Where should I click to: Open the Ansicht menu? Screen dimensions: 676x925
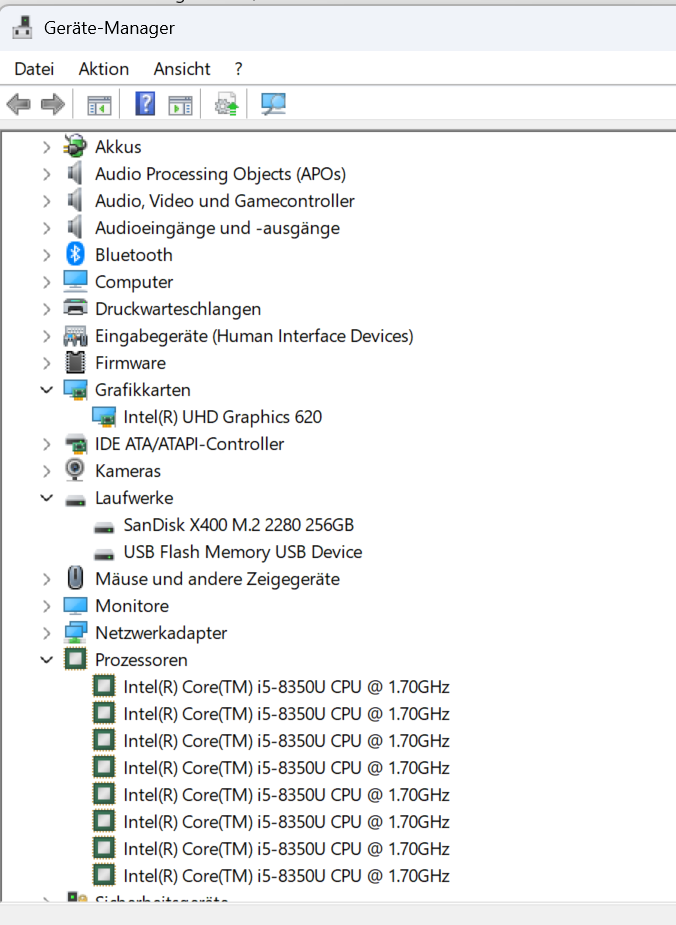182,69
